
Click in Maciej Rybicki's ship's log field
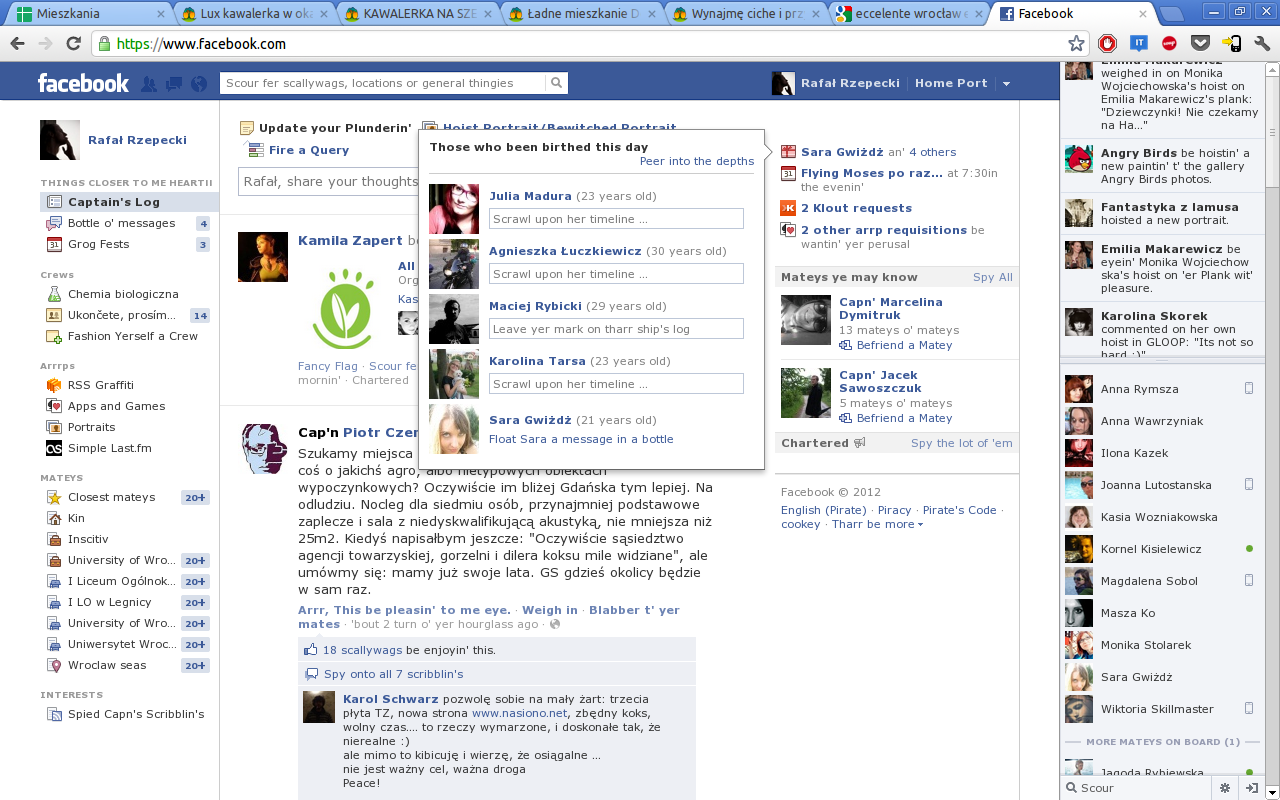(616, 329)
